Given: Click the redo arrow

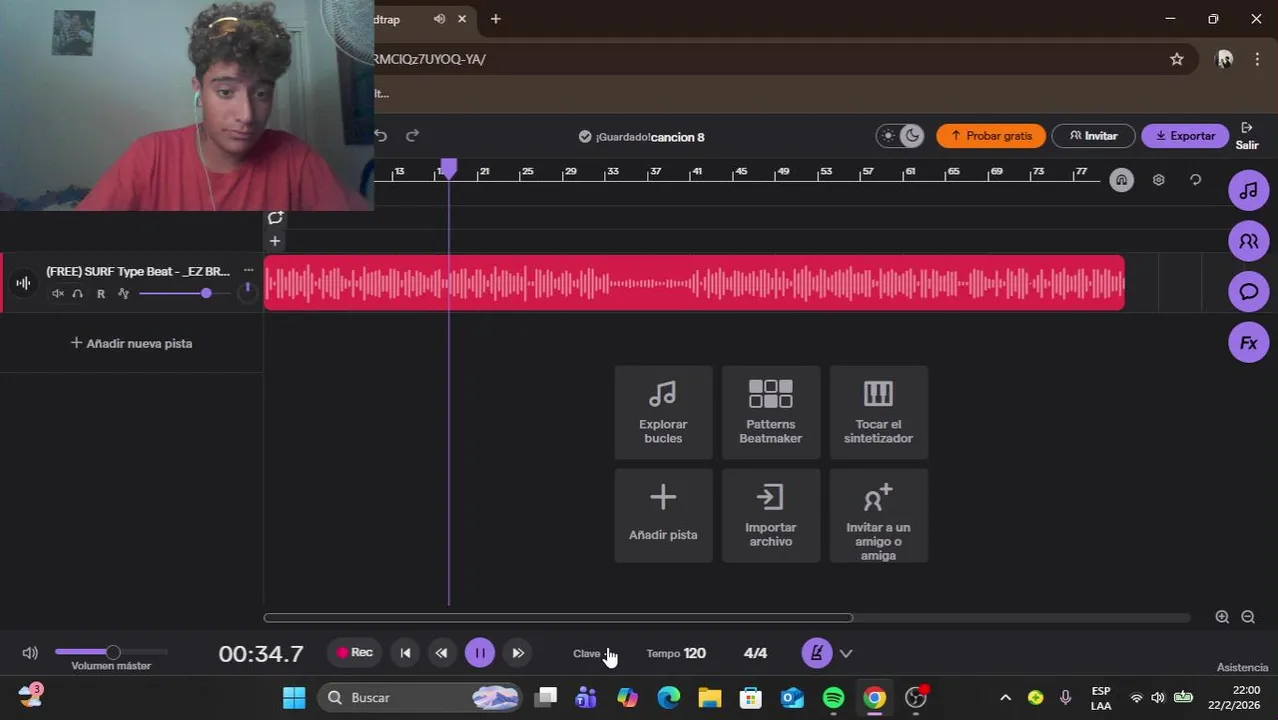Looking at the screenshot, I should (412, 136).
